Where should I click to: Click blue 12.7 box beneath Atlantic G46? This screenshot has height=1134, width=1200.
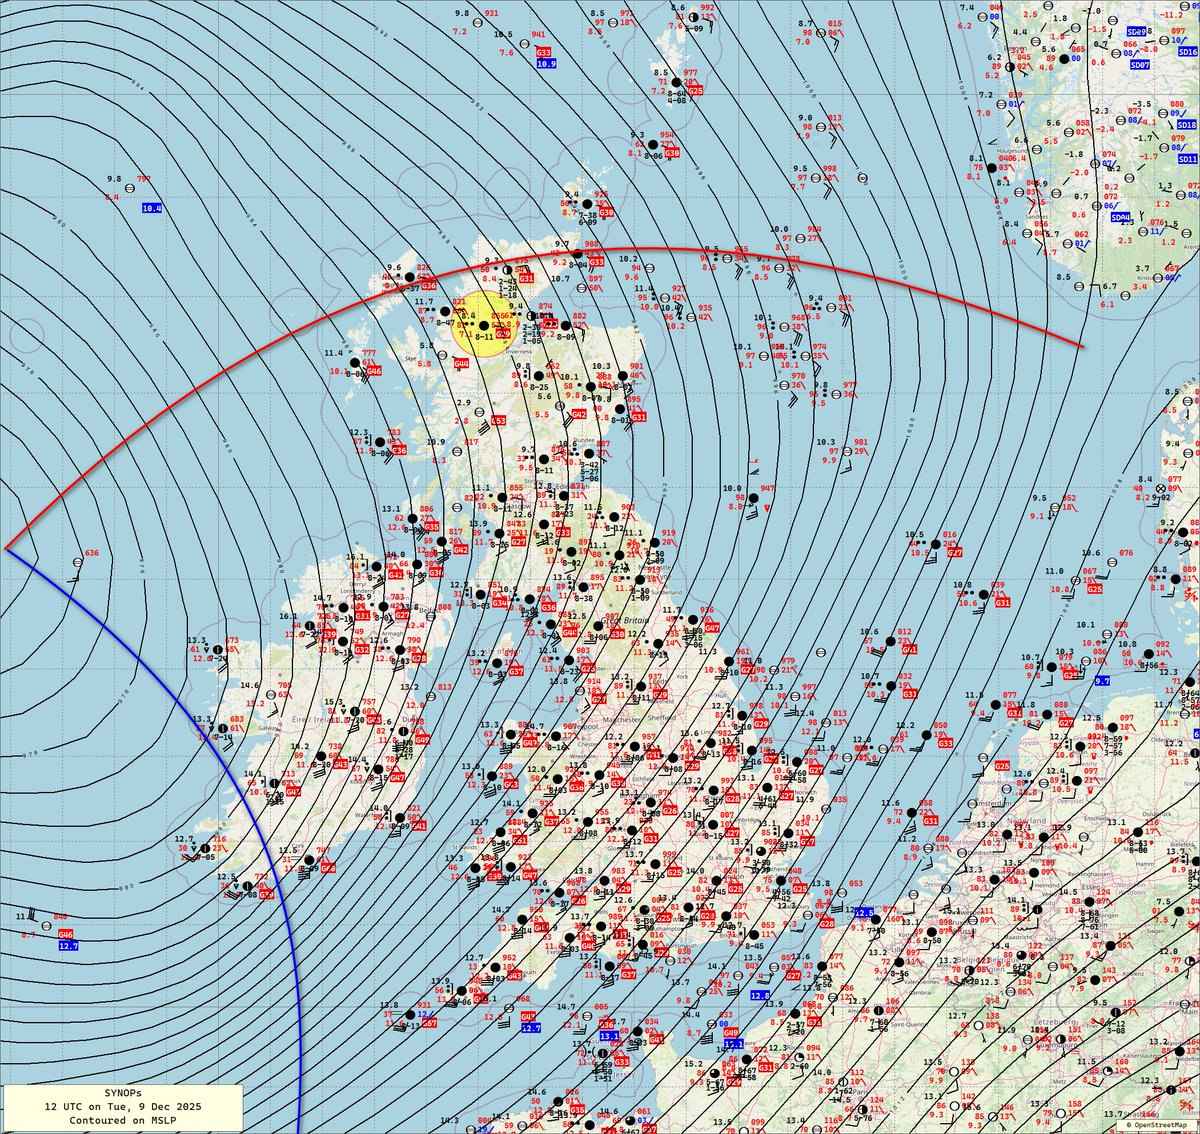click(x=68, y=945)
